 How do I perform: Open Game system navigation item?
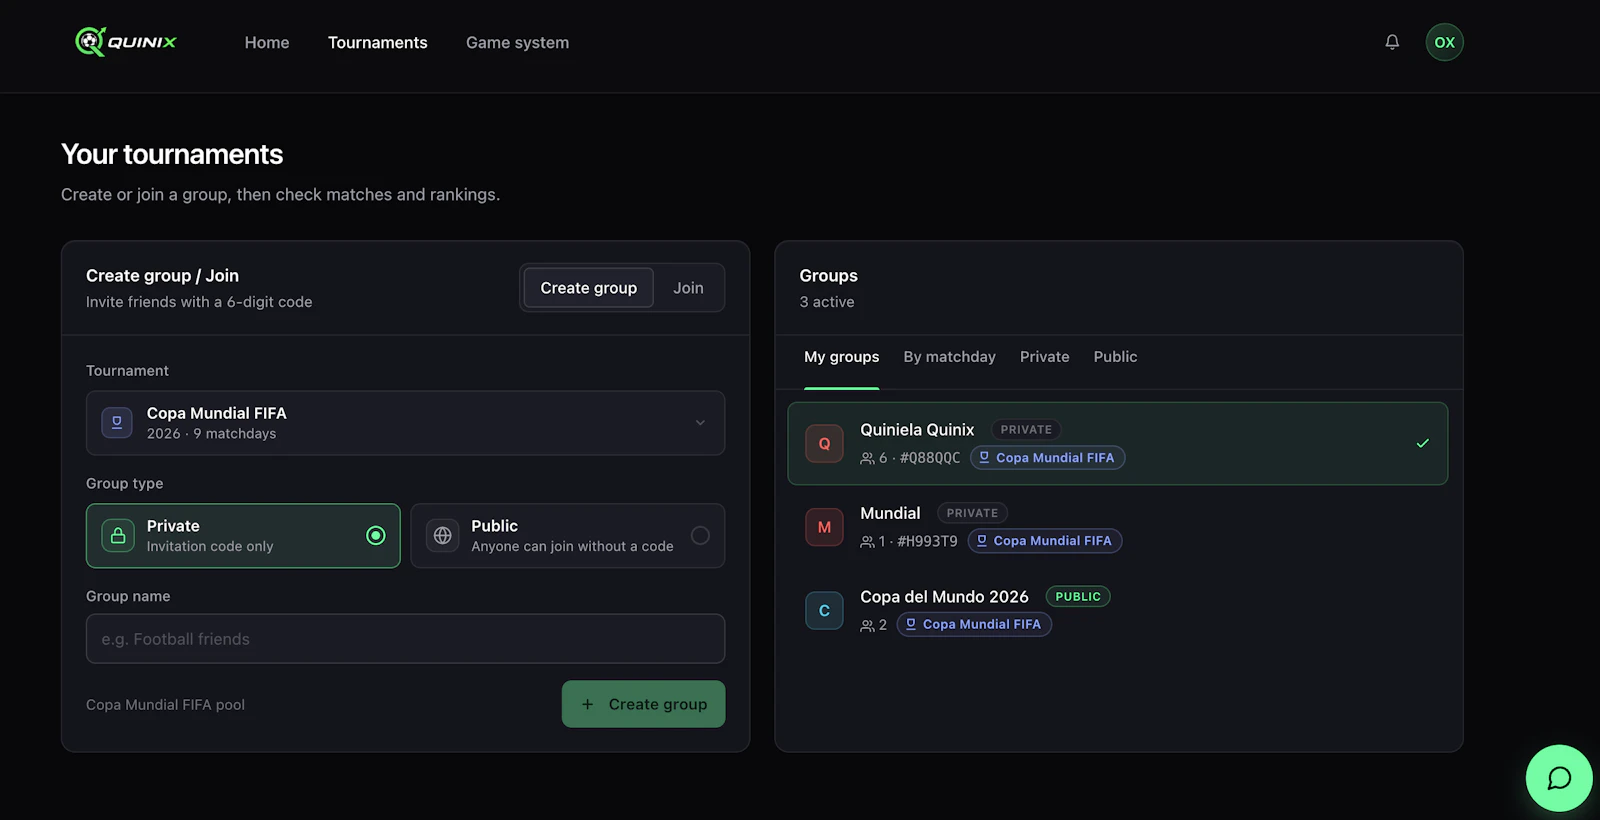click(517, 42)
